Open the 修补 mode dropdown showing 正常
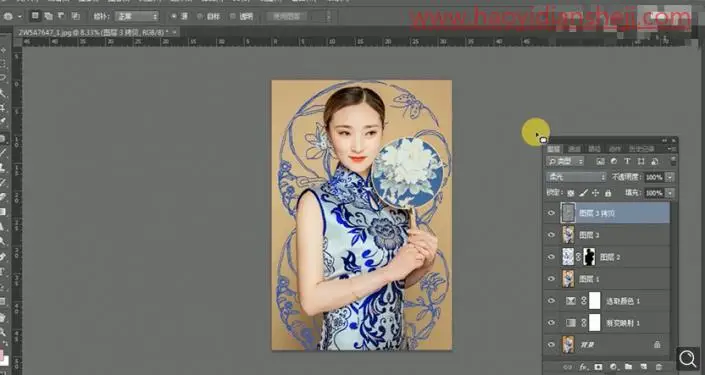The image size is (705, 375). (137, 17)
